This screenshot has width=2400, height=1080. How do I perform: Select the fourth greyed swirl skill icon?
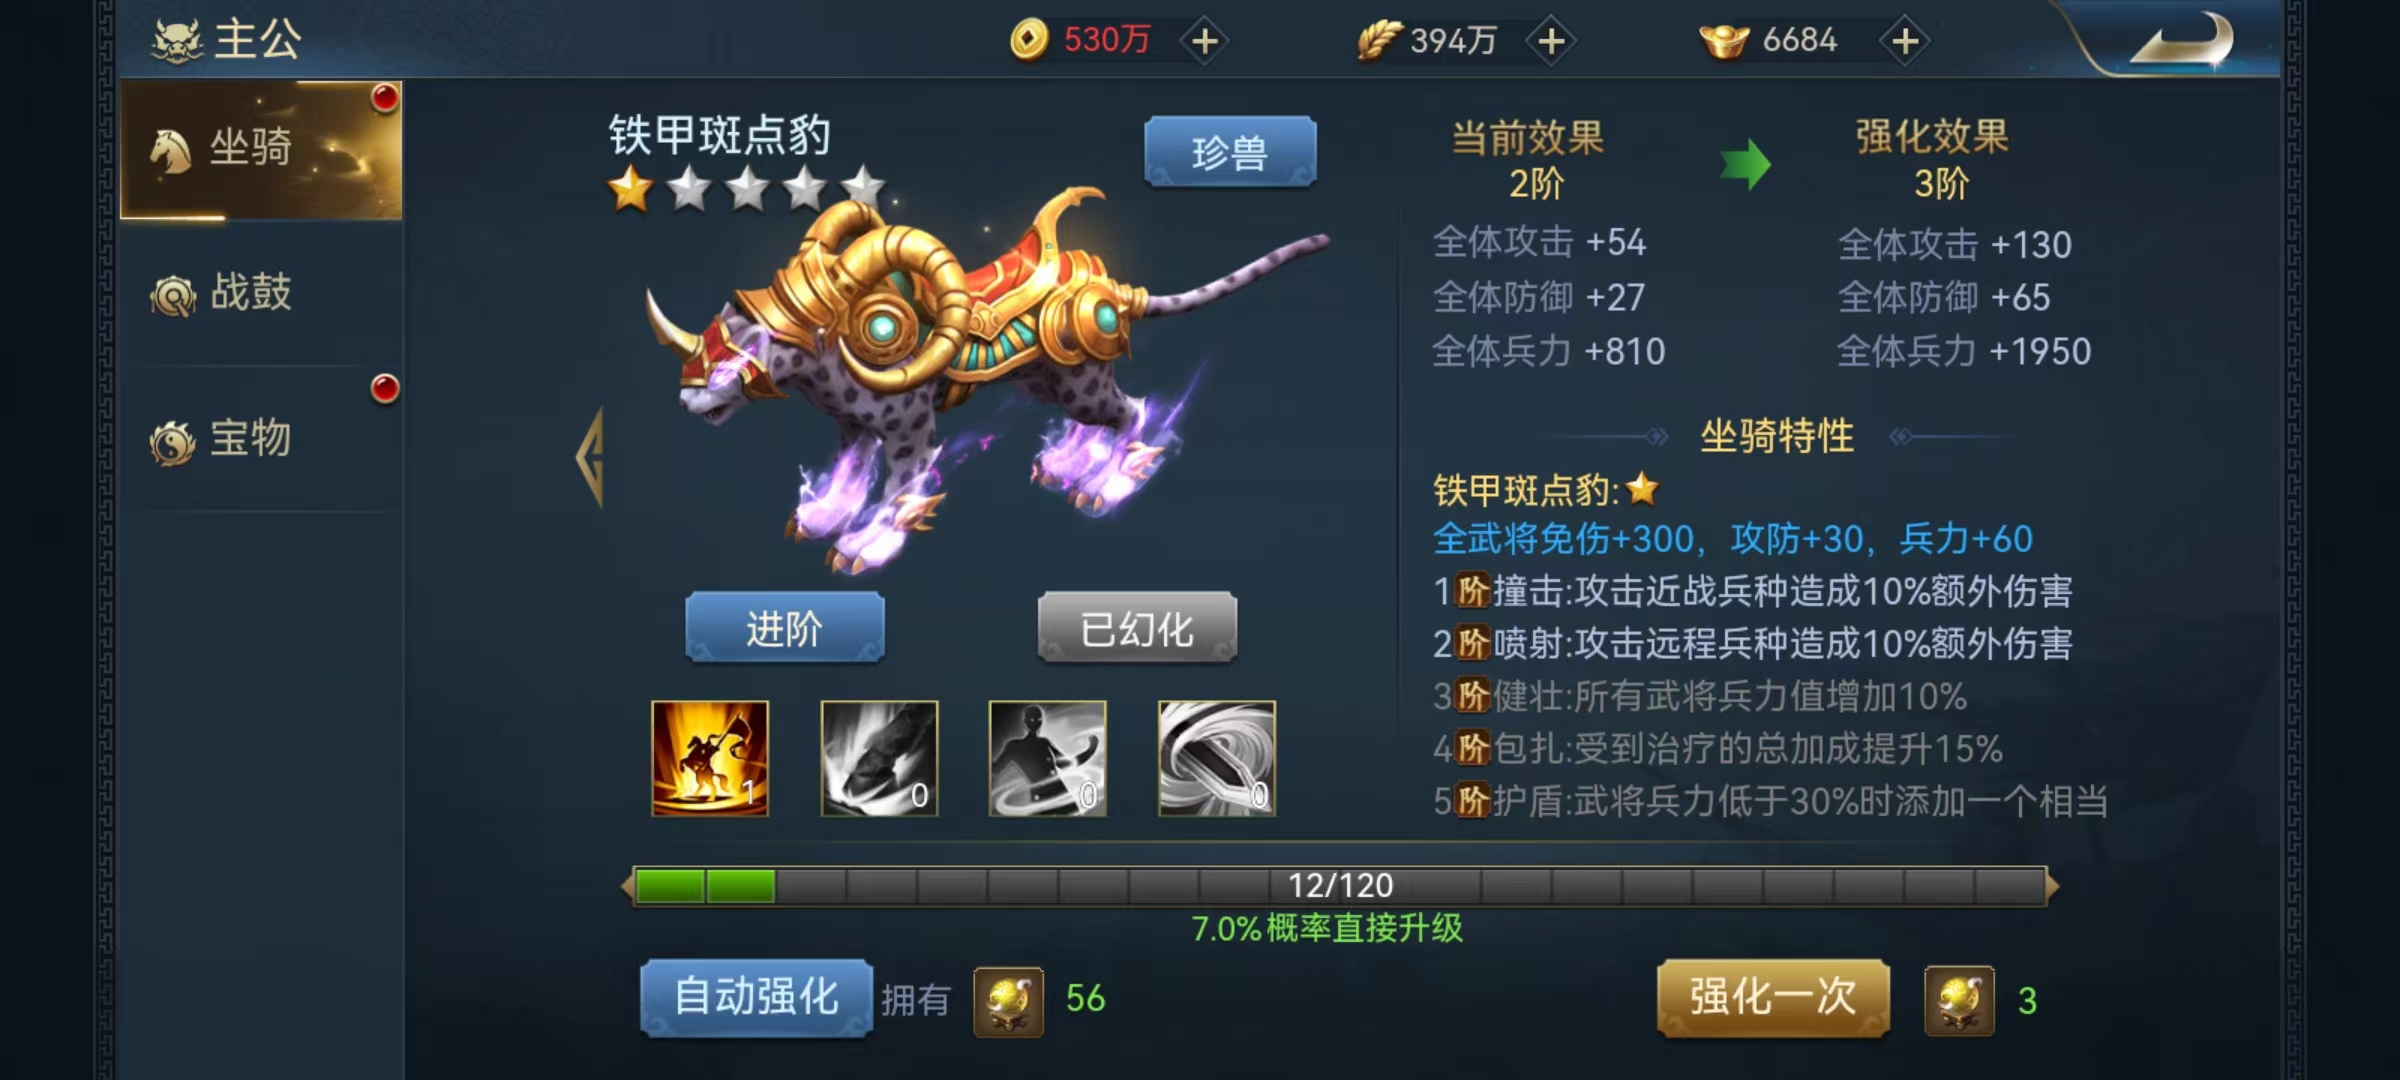(1216, 758)
